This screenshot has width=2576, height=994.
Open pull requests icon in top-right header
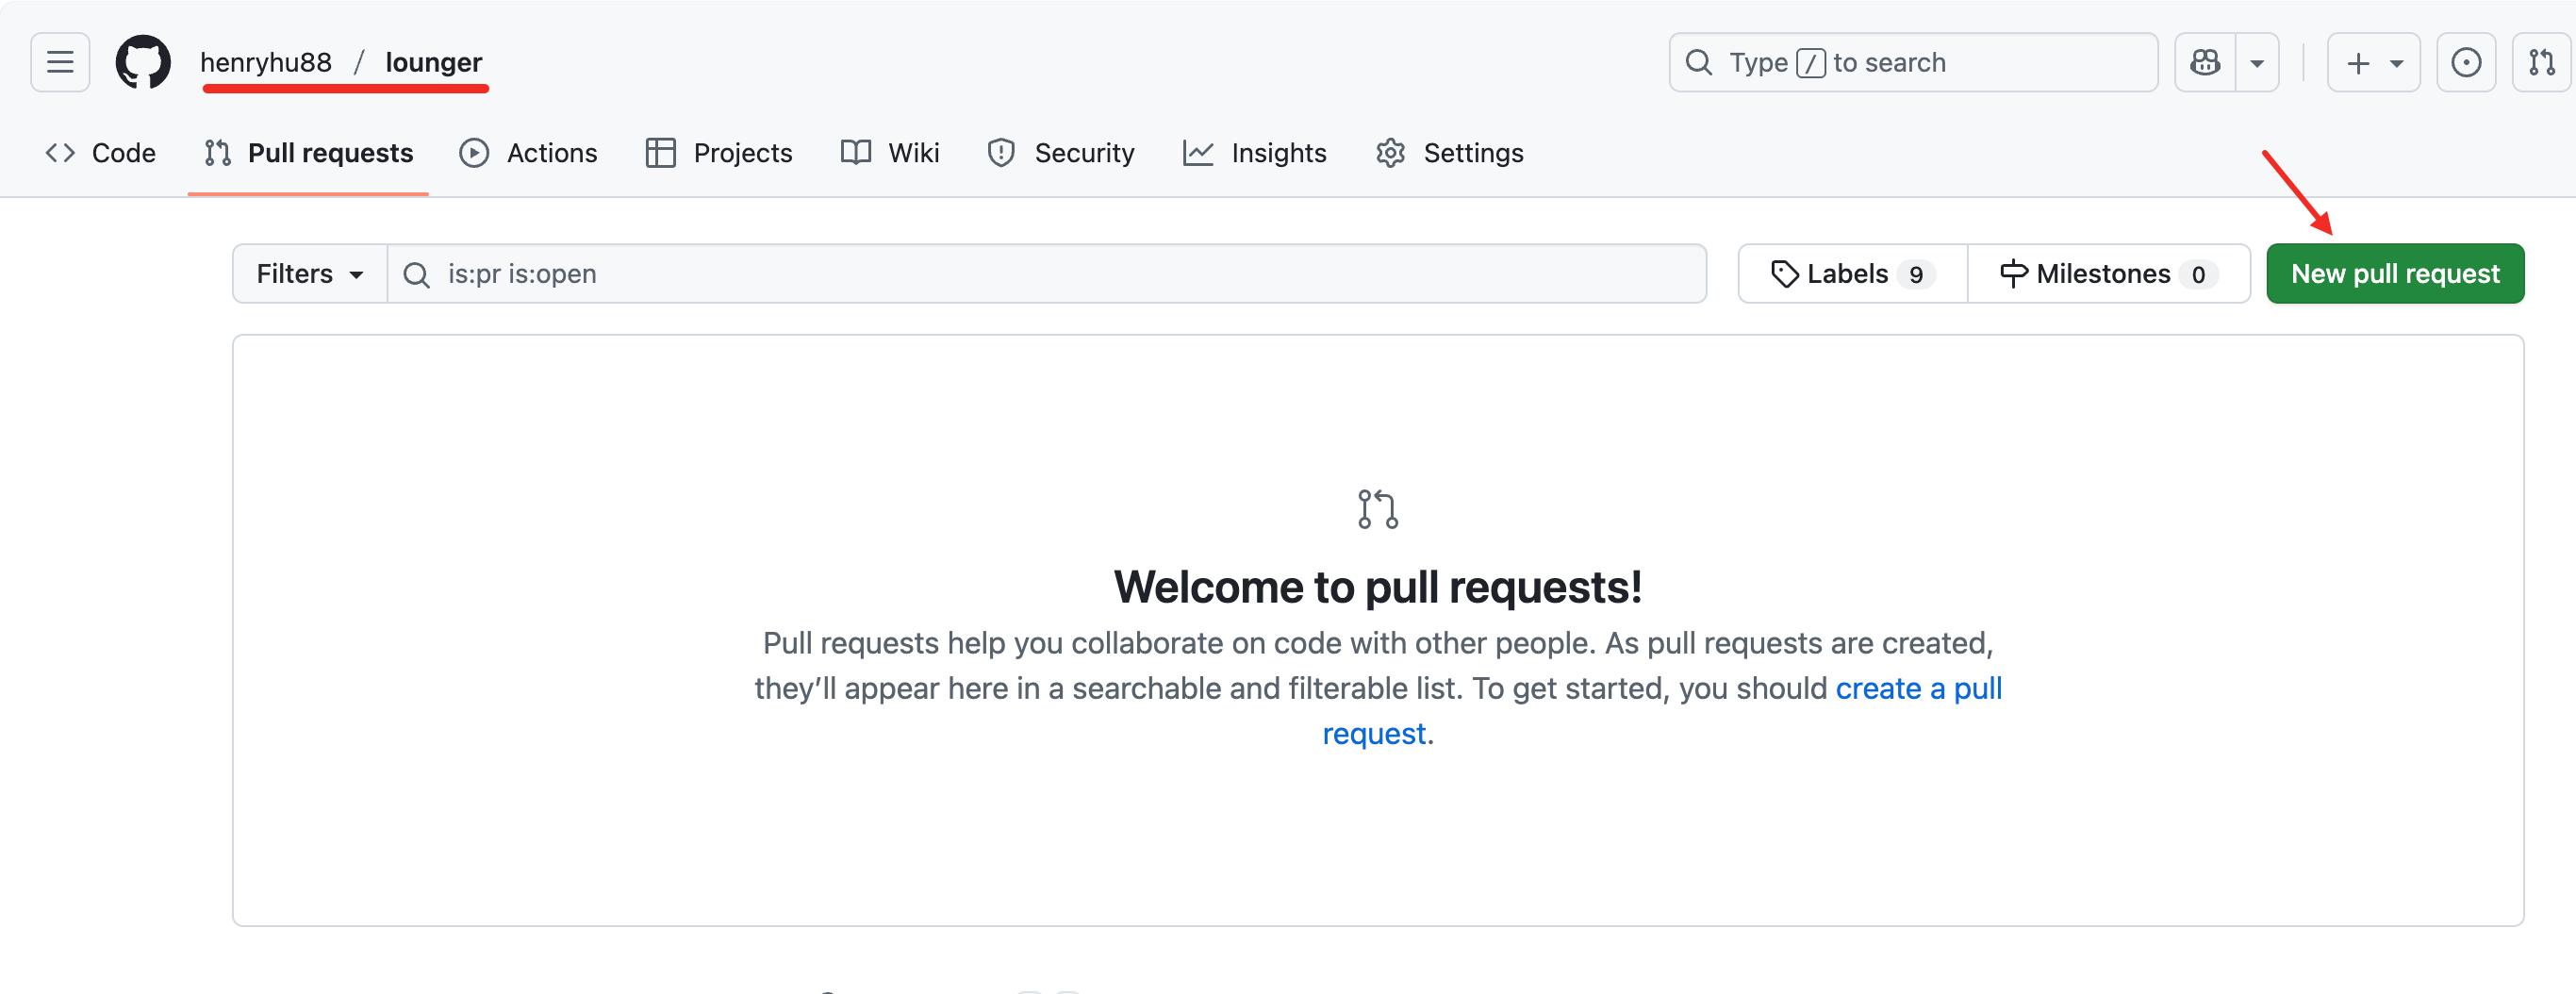pyautogui.click(x=2541, y=62)
